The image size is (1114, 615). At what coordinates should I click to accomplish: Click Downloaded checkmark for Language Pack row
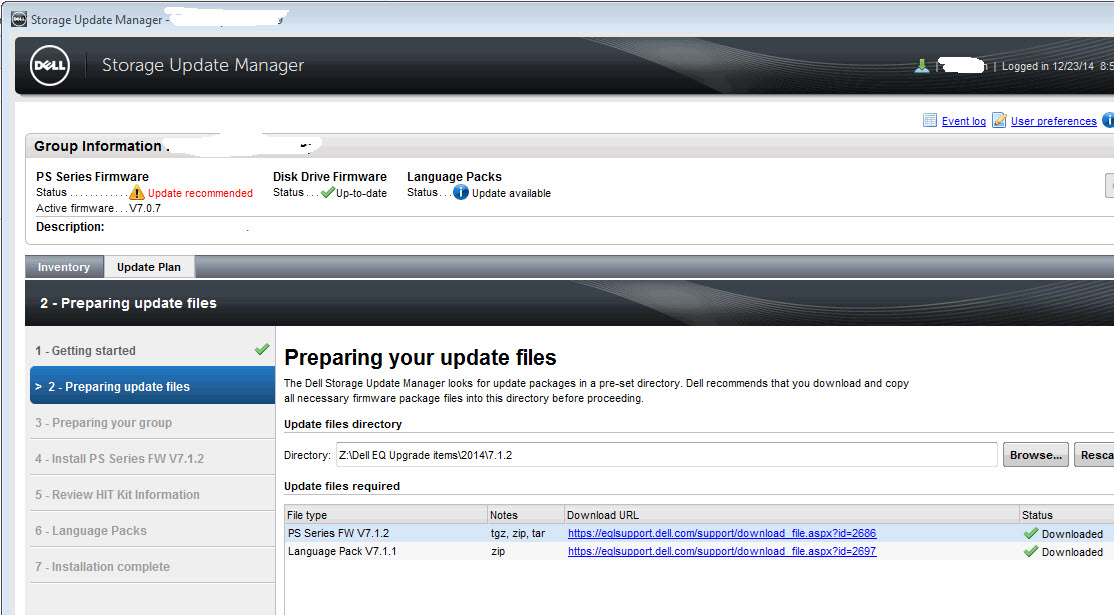tap(1031, 552)
